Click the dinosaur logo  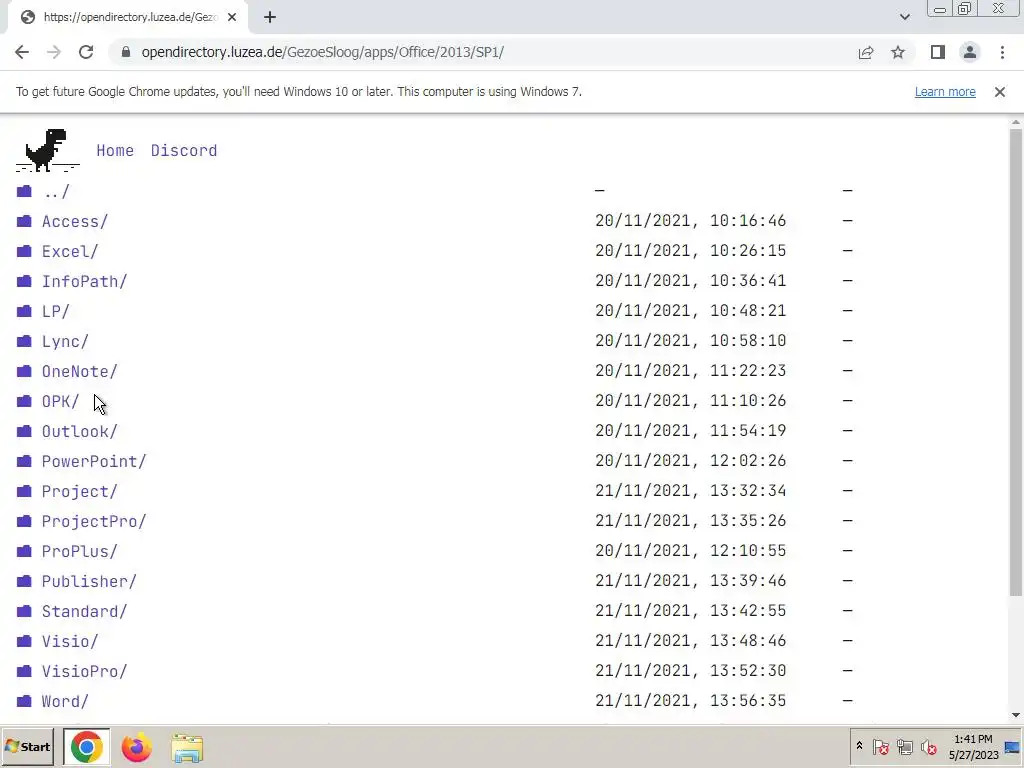point(47,150)
